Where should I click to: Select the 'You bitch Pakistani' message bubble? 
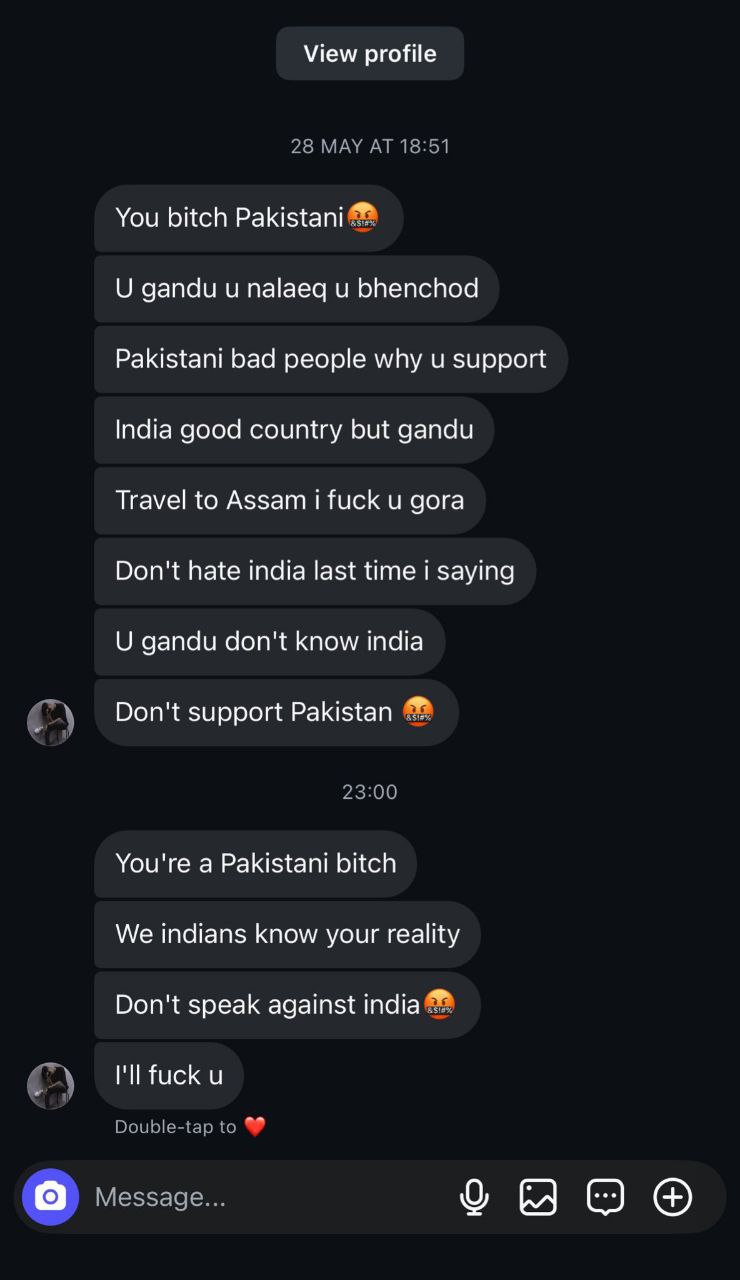[249, 218]
